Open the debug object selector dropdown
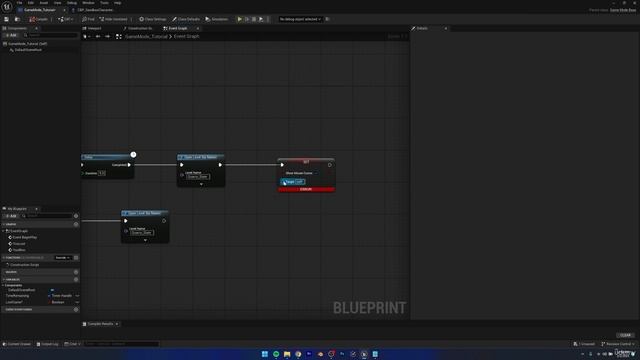The image size is (640, 360). click(300, 19)
